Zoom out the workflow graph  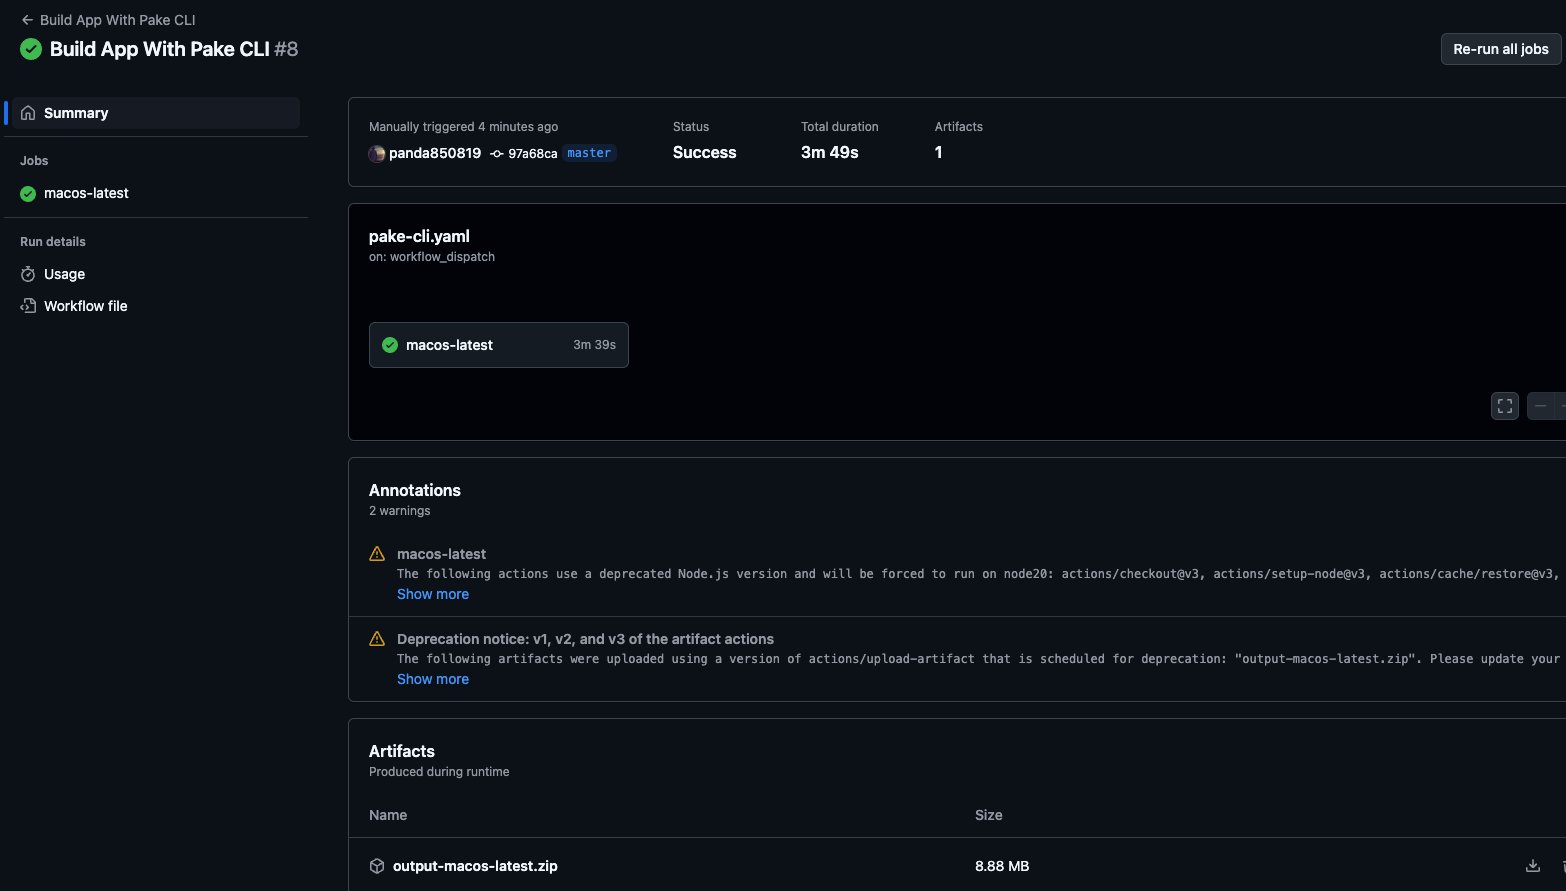click(x=1541, y=406)
